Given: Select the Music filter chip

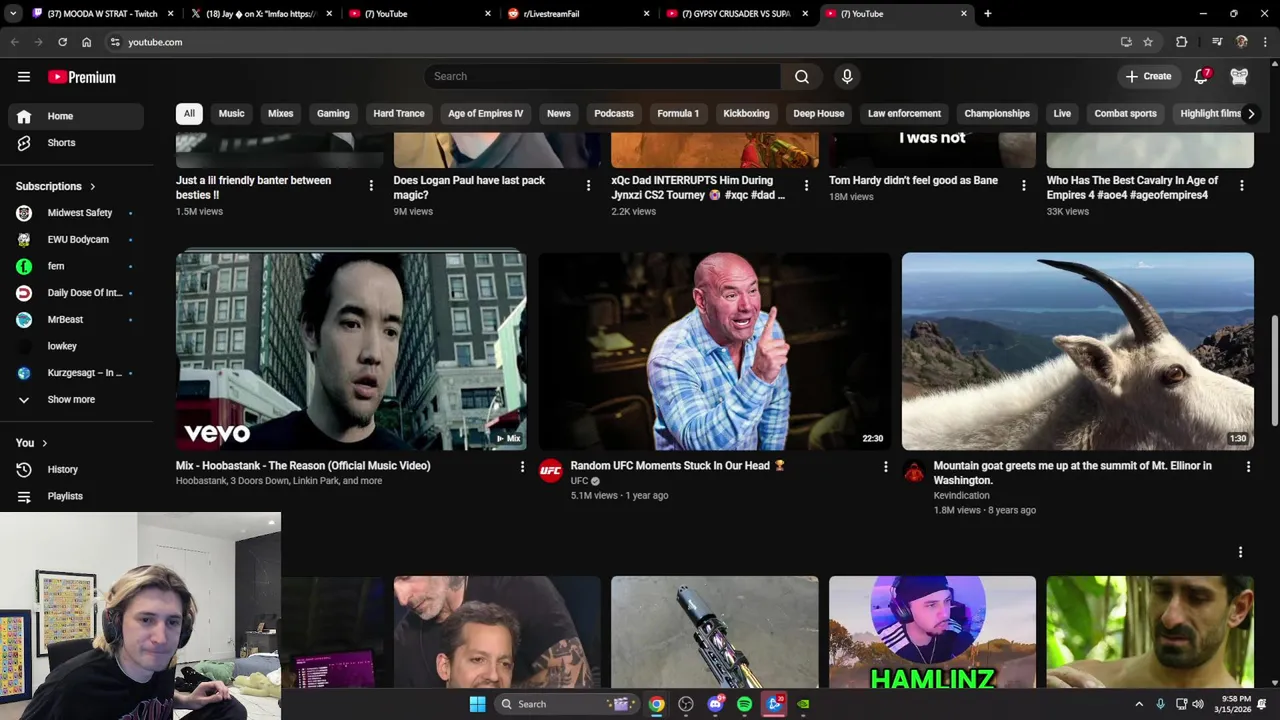Looking at the screenshot, I should [231, 114].
